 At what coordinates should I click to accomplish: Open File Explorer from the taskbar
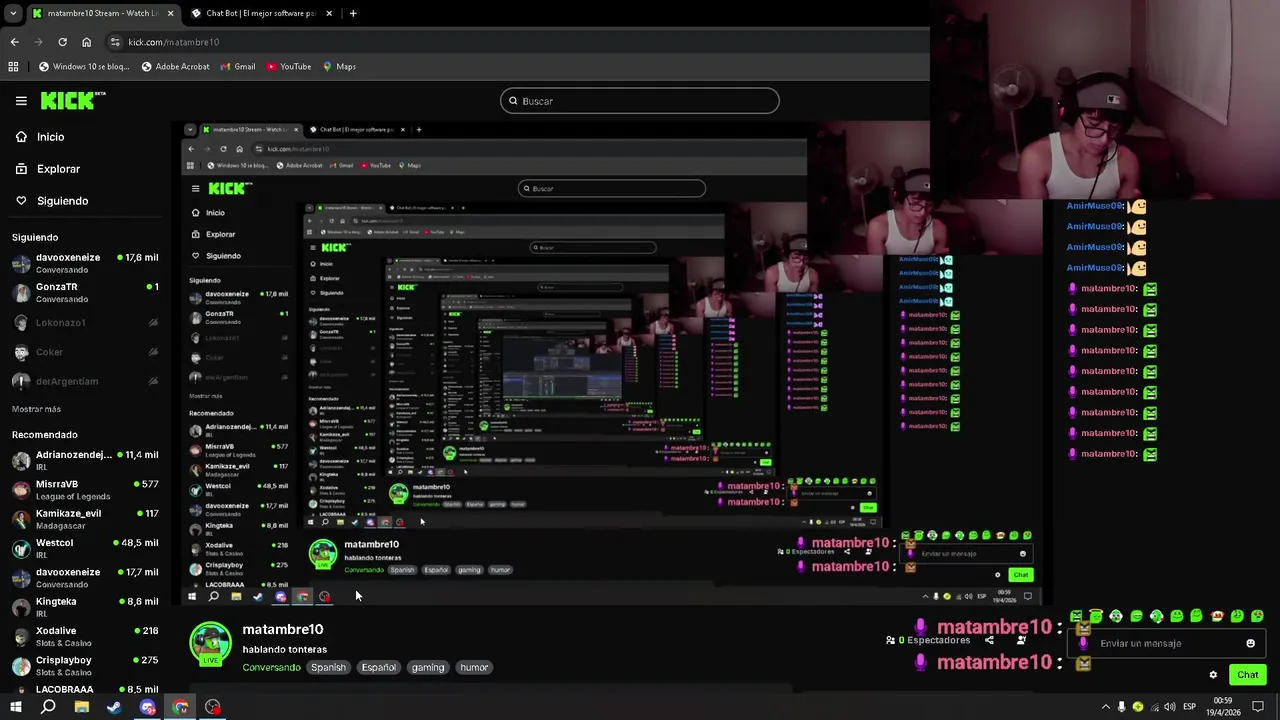(x=81, y=707)
